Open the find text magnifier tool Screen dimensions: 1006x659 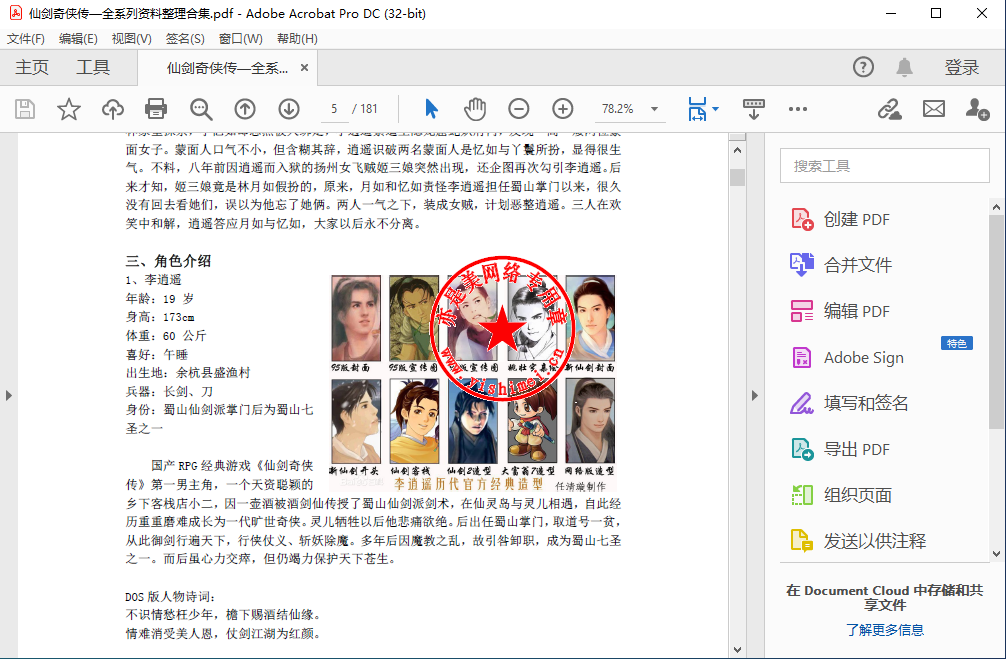pos(201,109)
